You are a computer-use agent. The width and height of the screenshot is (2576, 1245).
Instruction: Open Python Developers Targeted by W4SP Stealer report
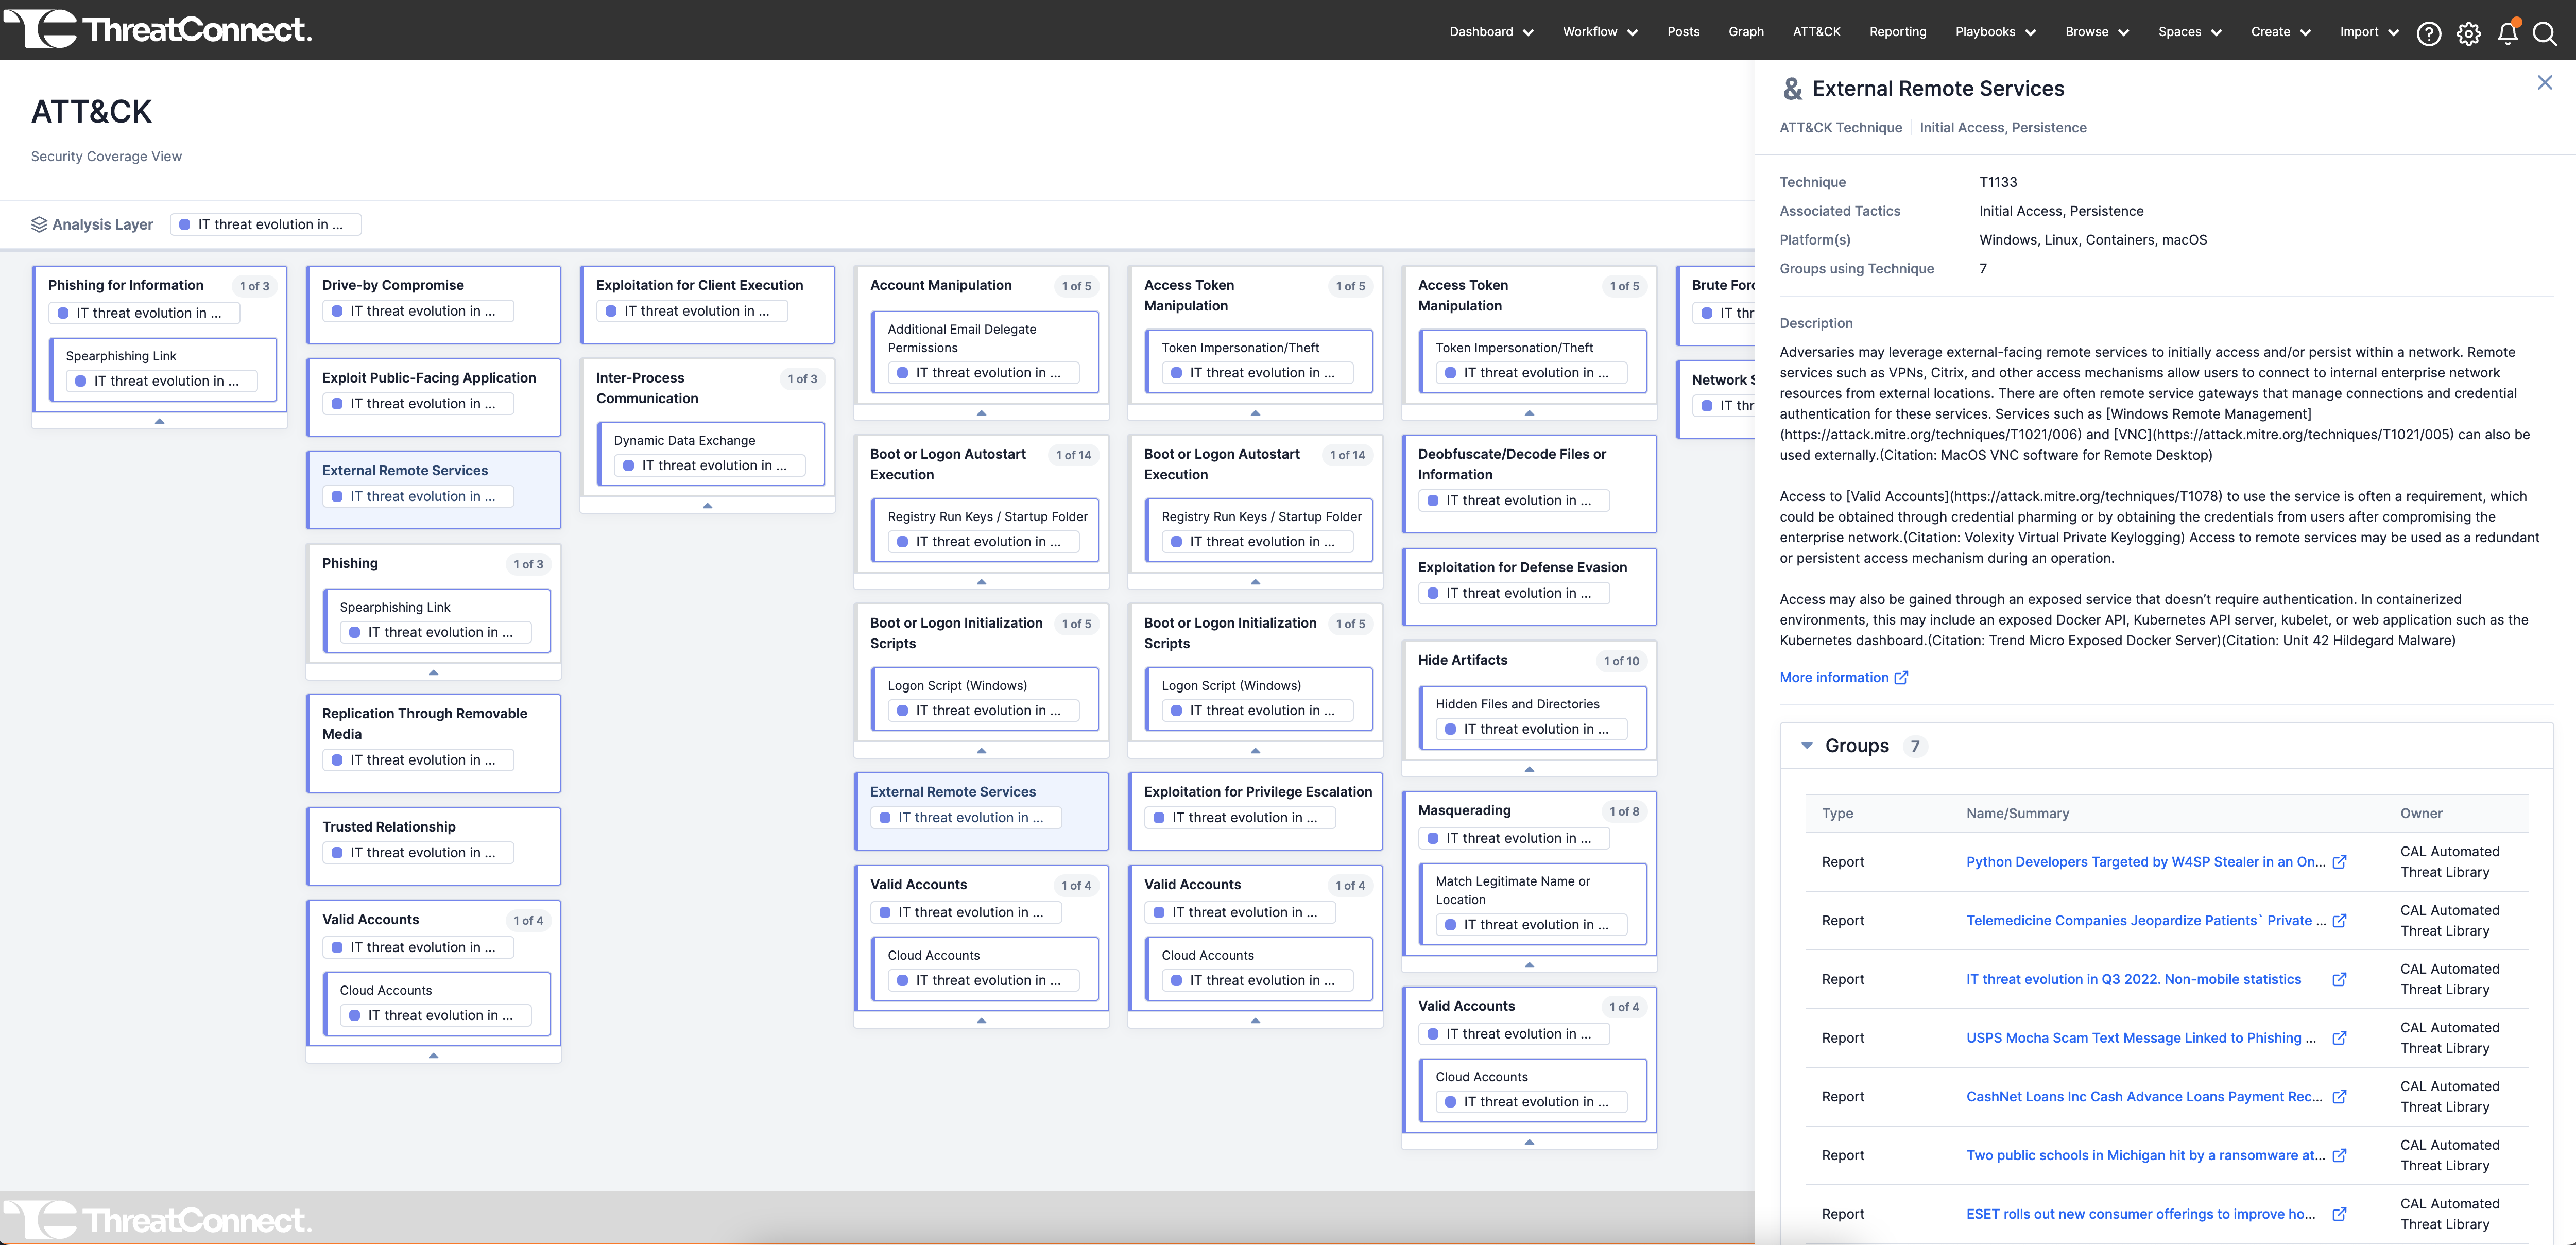2145,862
